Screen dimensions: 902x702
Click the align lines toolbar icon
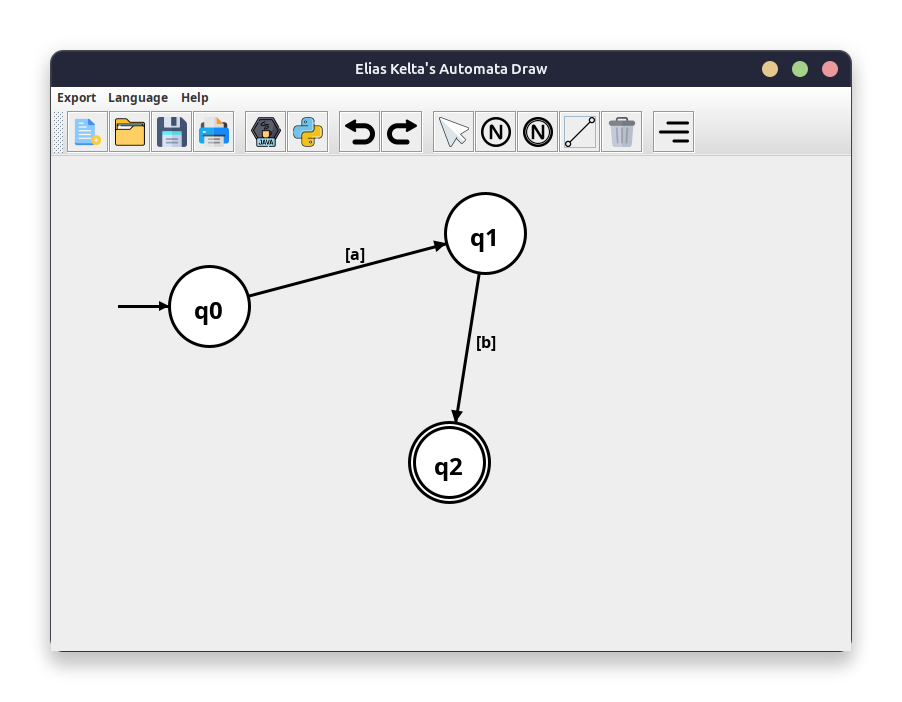click(674, 132)
